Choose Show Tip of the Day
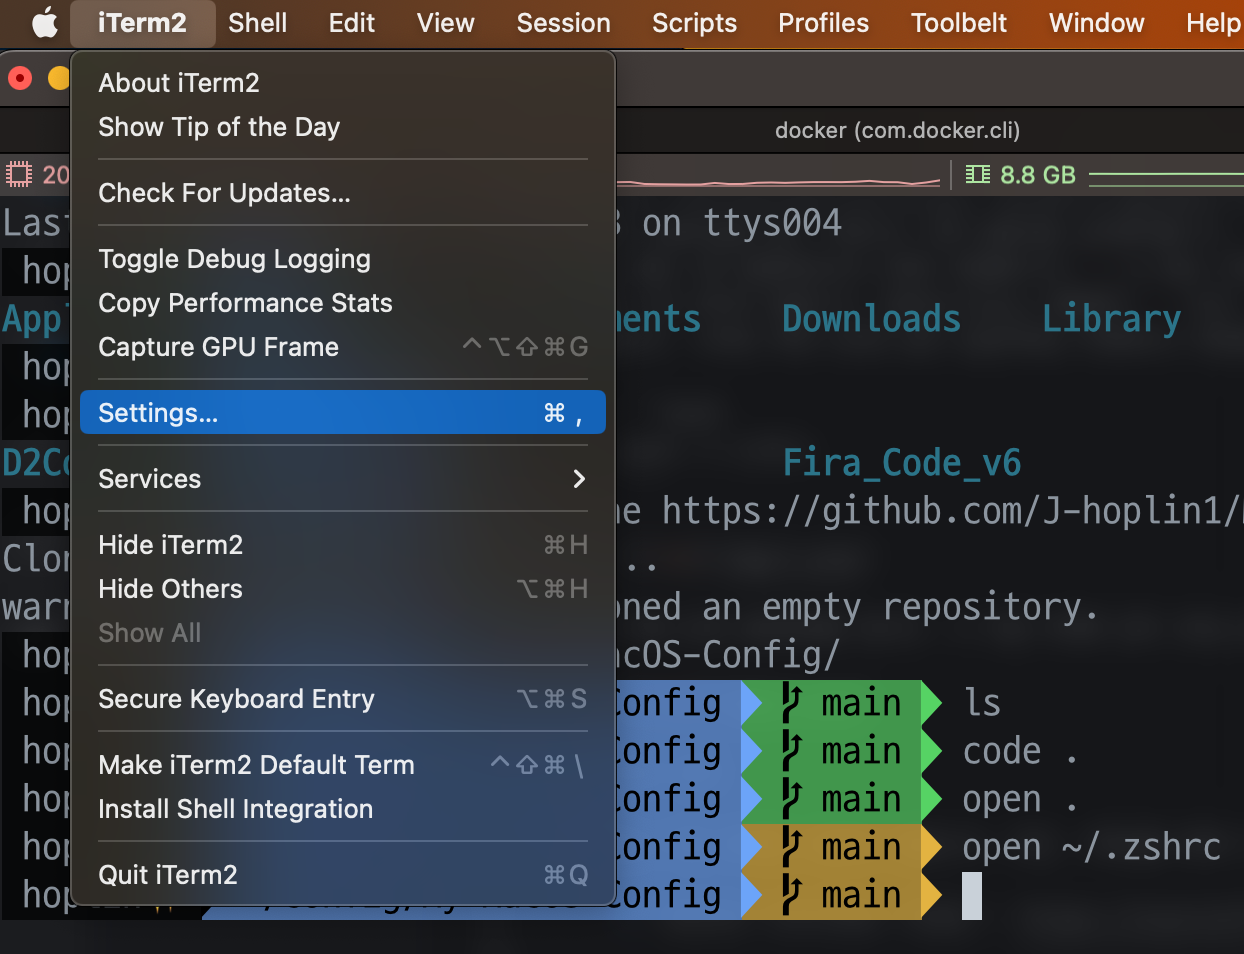This screenshot has width=1244, height=954. pyautogui.click(x=343, y=127)
